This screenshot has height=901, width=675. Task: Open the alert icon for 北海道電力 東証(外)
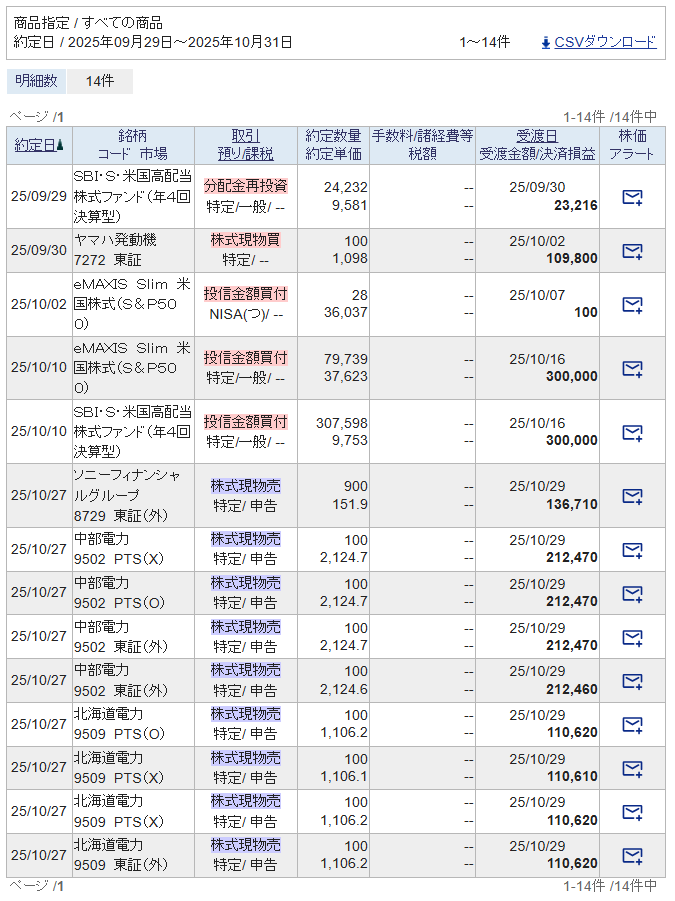point(632,855)
